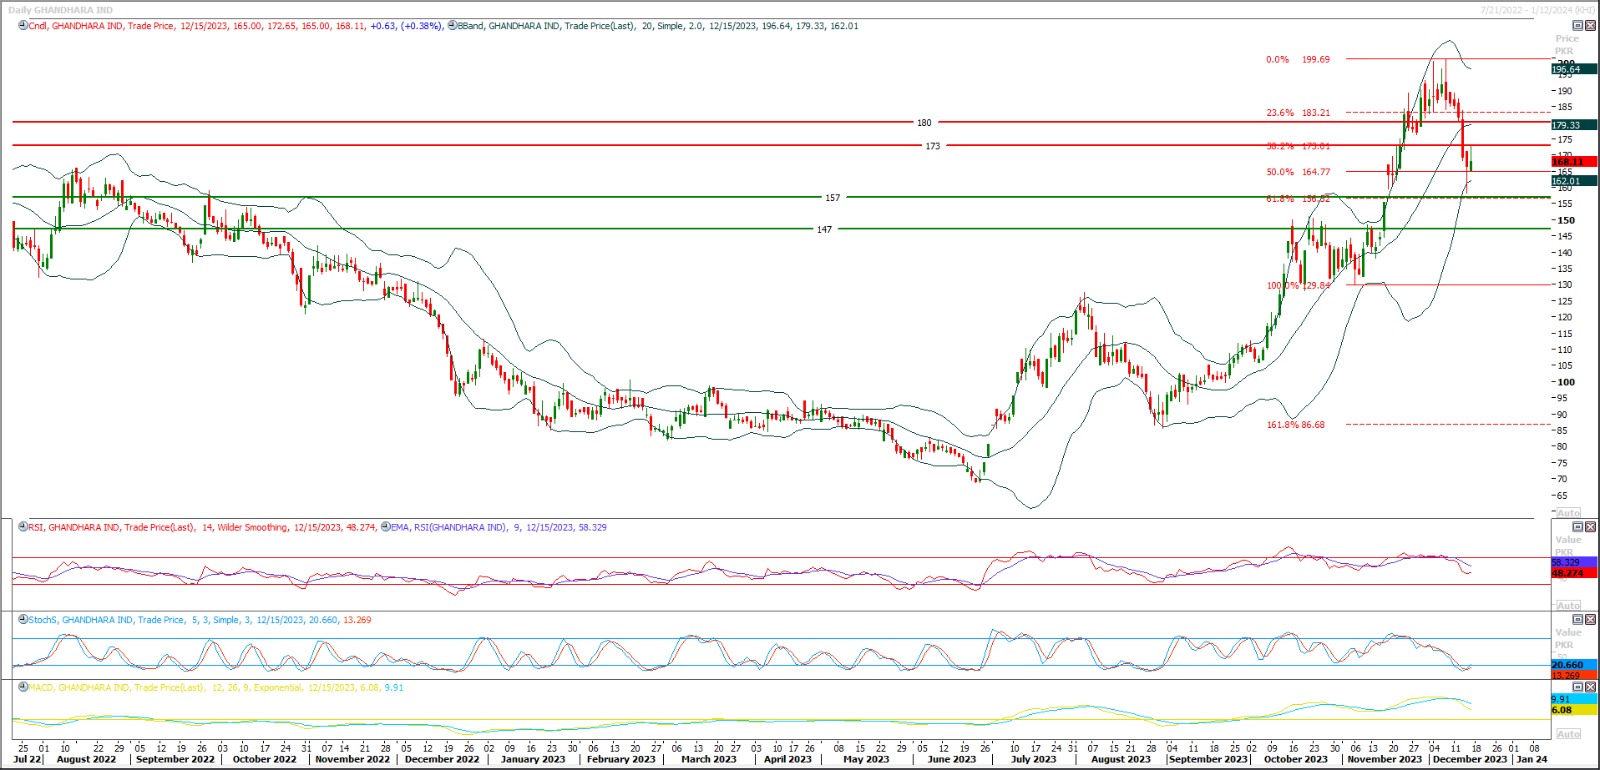Click the clock icon beside StochS legend
Image resolution: width=1600 pixels, height=770 pixels.
(x=23, y=620)
